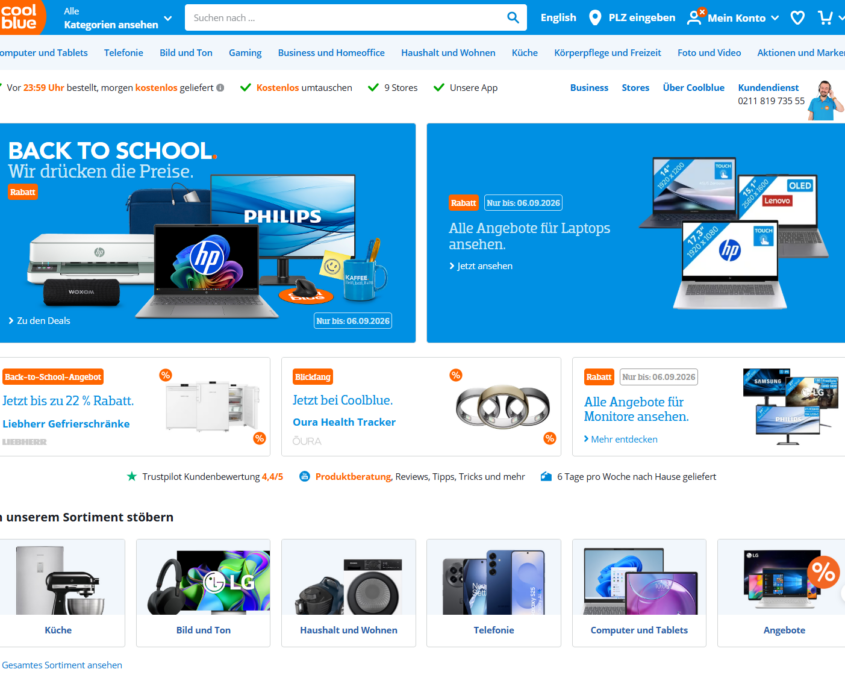Click the delivery icon beside 6 Tage
This screenshot has height=684, width=845.
[x=546, y=476]
